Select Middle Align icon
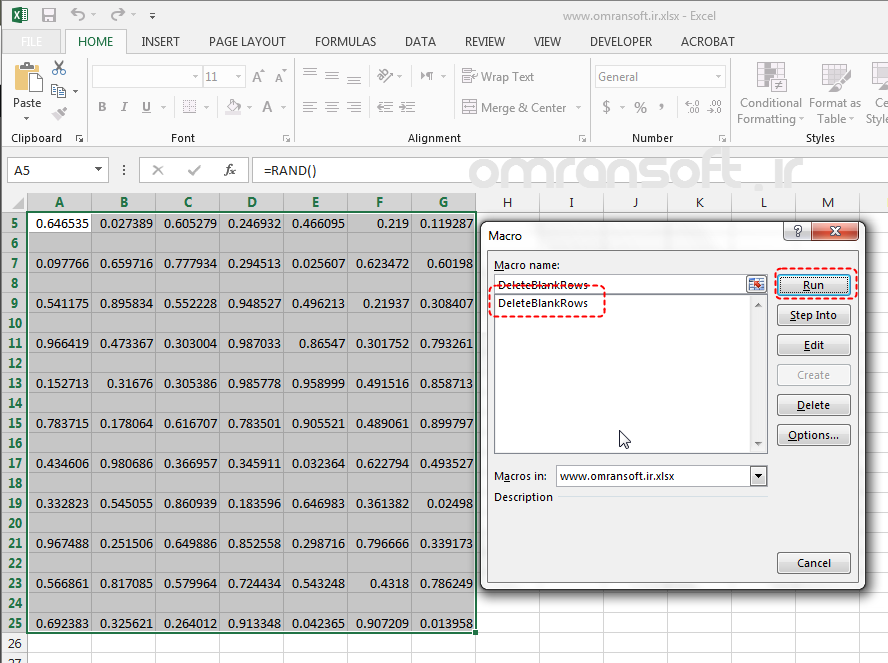Viewport: 888px width, 663px height. [x=332, y=75]
